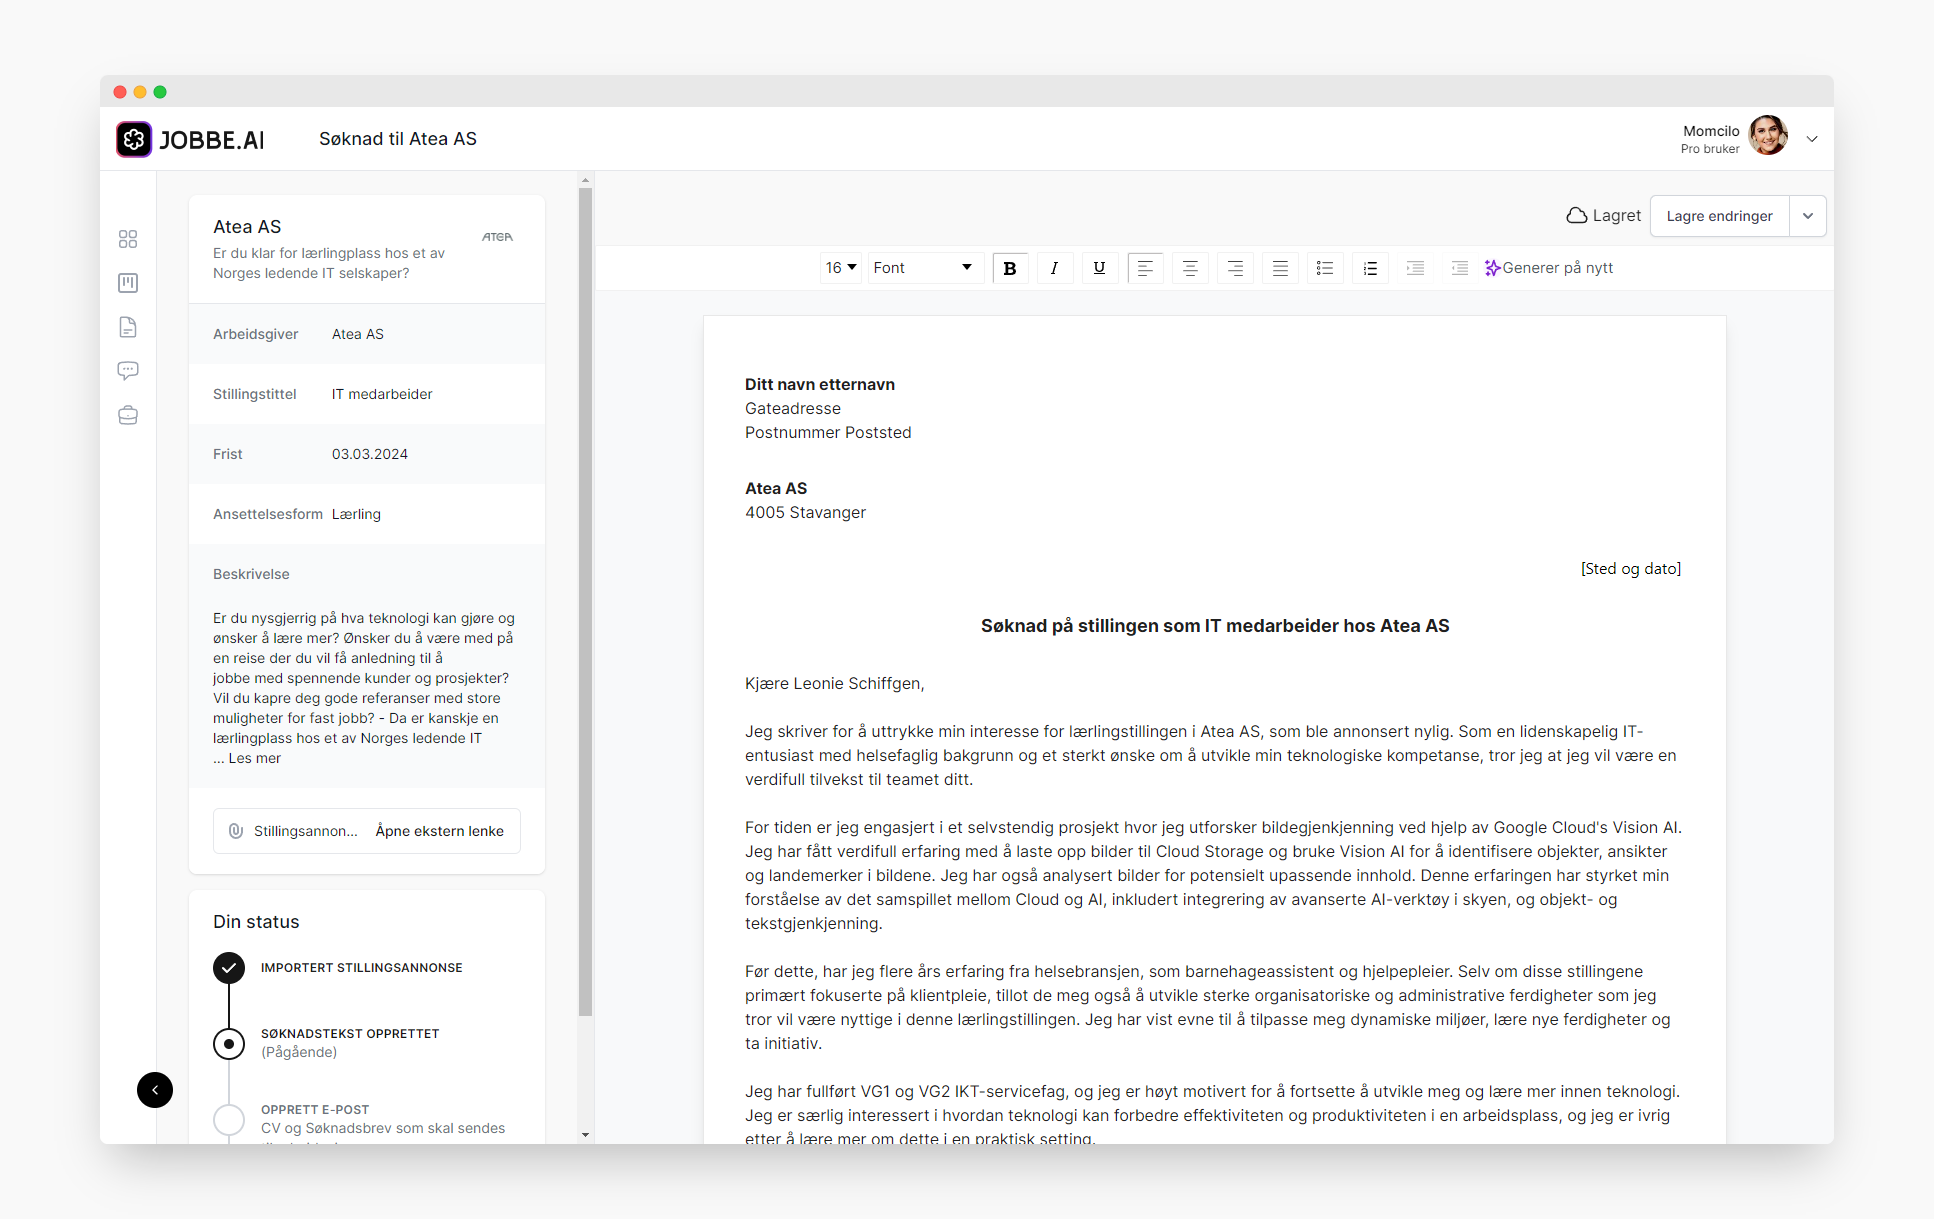Image resolution: width=1934 pixels, height=1219 pixels.
Task: Click Åpne ekstern lenke button
Action: pos(441,830)
